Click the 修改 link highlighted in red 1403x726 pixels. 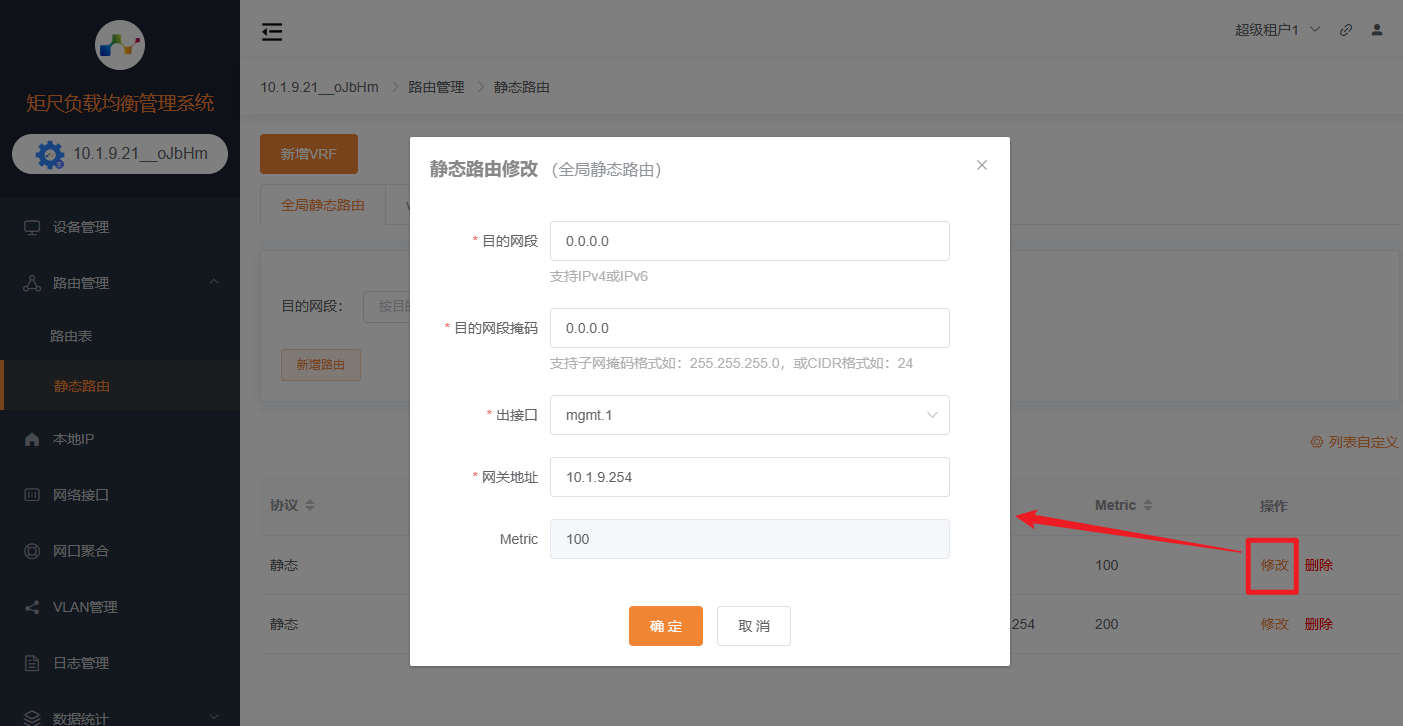coord(1272,565)
